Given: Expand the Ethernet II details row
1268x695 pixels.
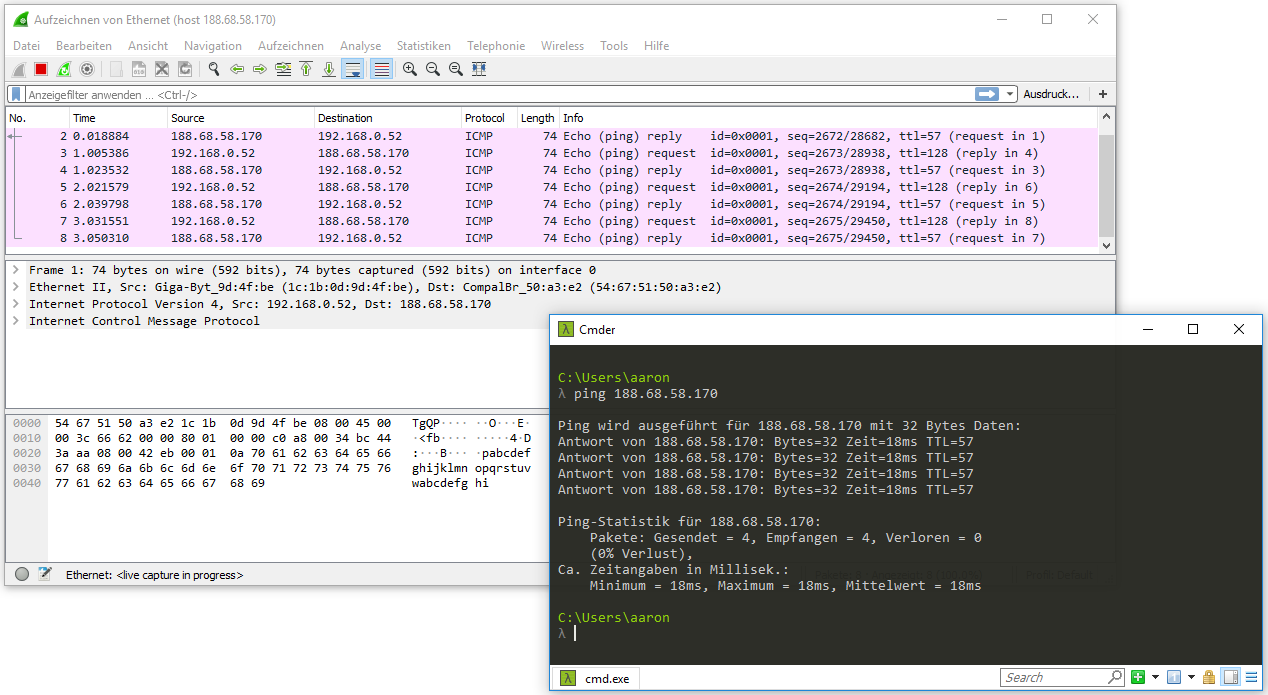Looking at the screenshot, I should (16, 287).
